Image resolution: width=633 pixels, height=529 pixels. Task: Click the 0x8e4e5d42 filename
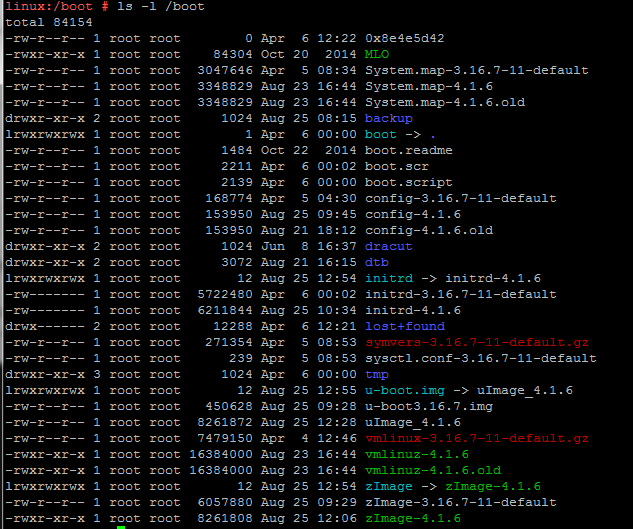coord(405,38)
